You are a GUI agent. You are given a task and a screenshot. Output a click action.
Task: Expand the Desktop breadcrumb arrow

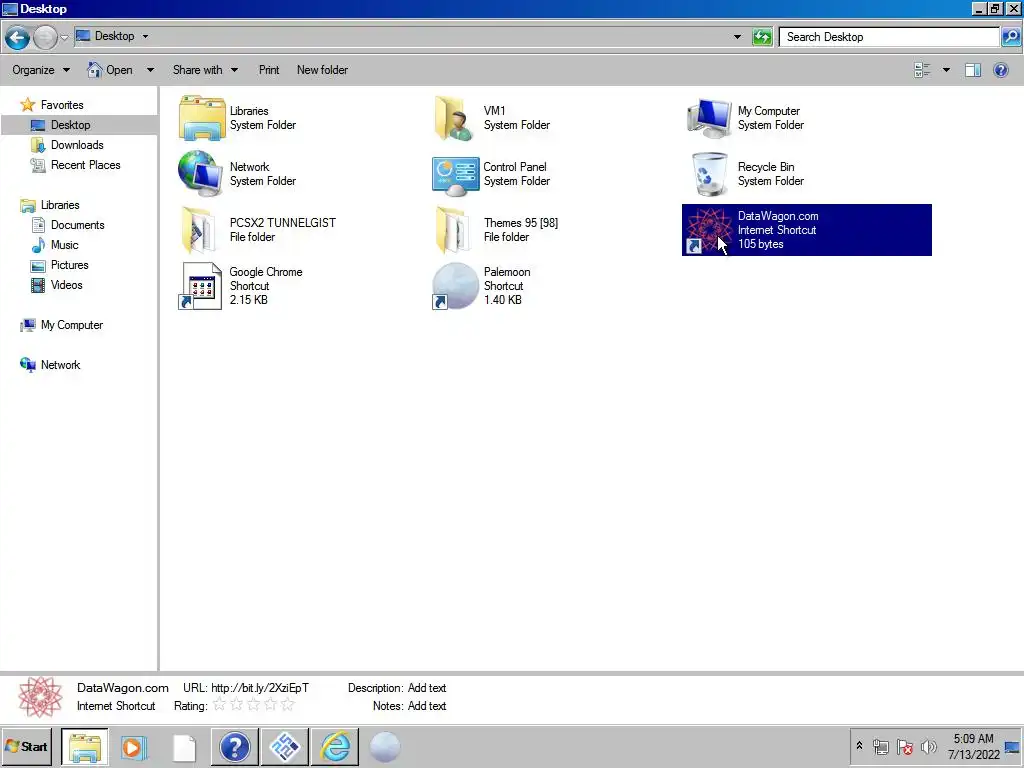click(x=145, y=37)
